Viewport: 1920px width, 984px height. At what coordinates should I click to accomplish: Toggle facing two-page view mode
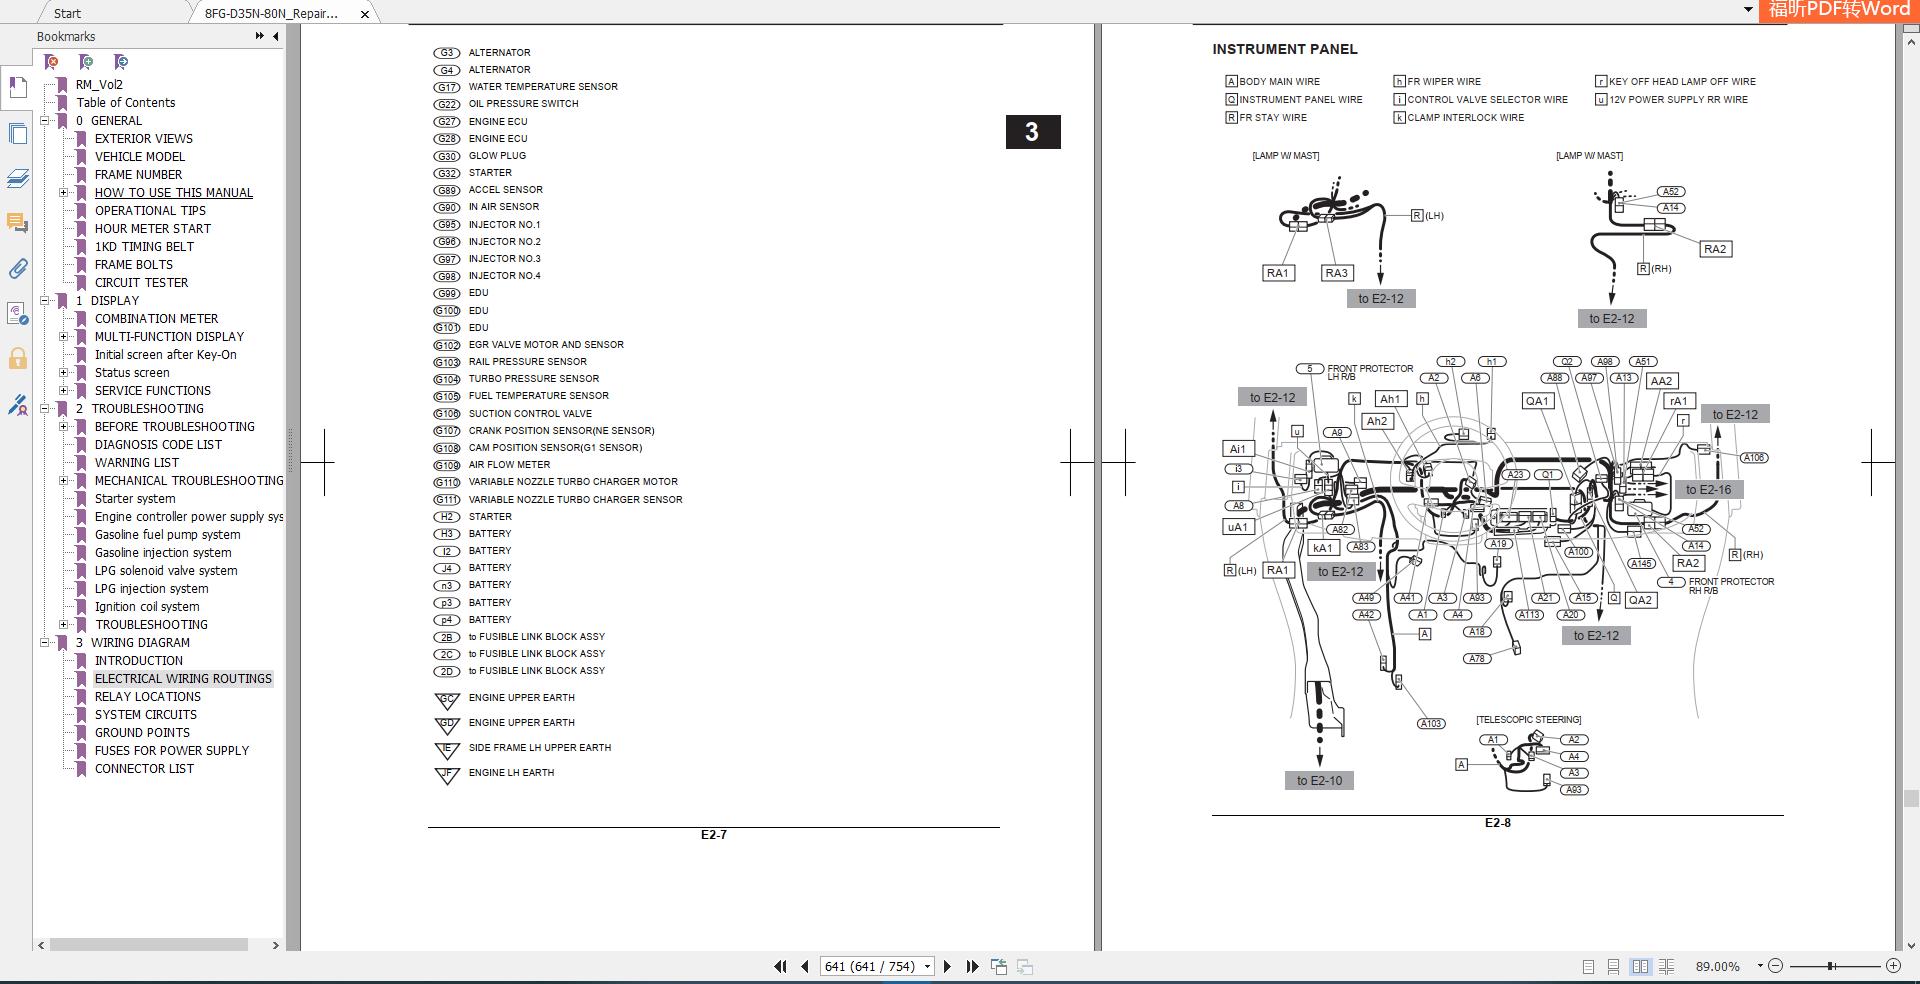pos(1640,966)
